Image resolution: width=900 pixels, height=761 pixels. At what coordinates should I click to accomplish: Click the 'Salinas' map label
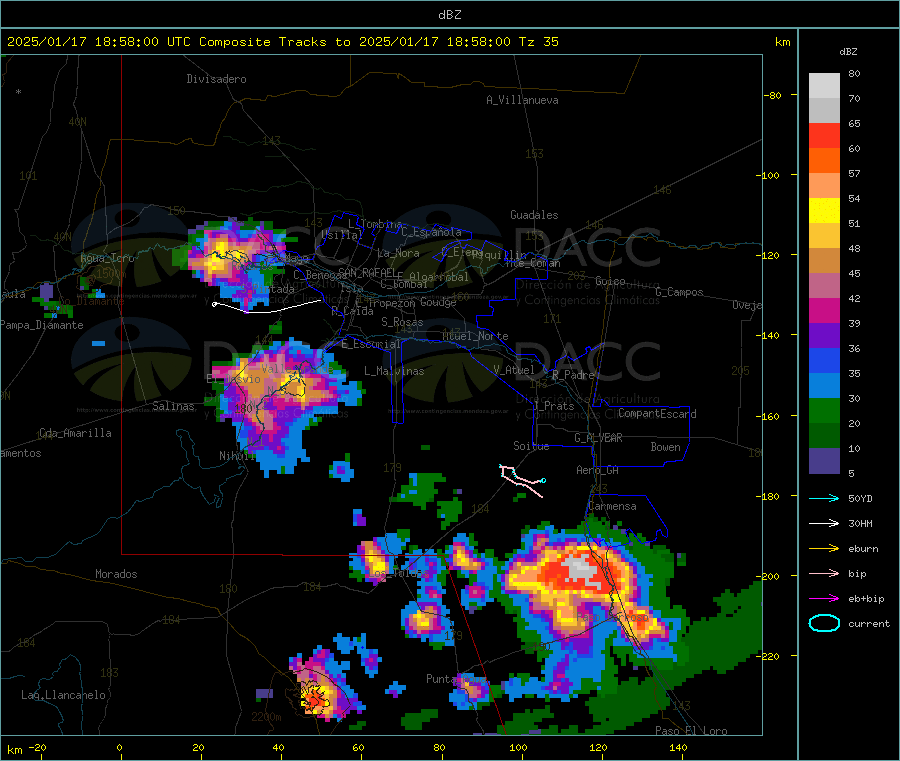[x=173, y=406]
